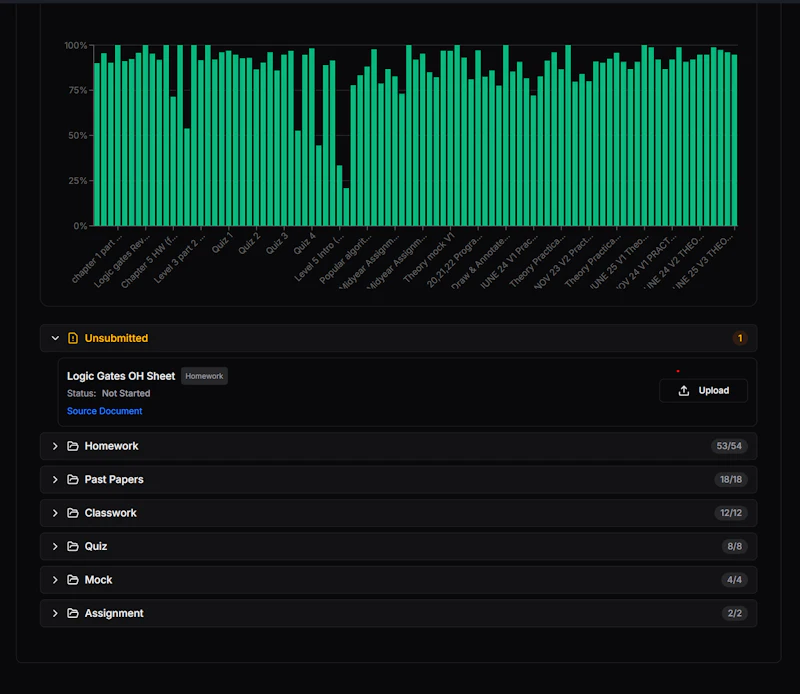Collapse the Unsubmitted section chevron
Image resolution: width=800 pixels, height=694 pixels.
[55, 338]
